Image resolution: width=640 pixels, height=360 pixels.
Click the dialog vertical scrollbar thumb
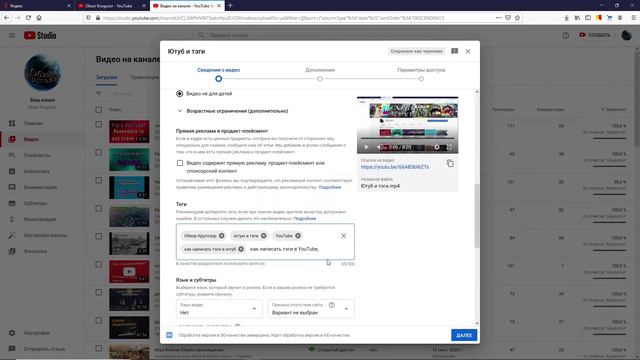pyautogui.click(x=476, y=216)
